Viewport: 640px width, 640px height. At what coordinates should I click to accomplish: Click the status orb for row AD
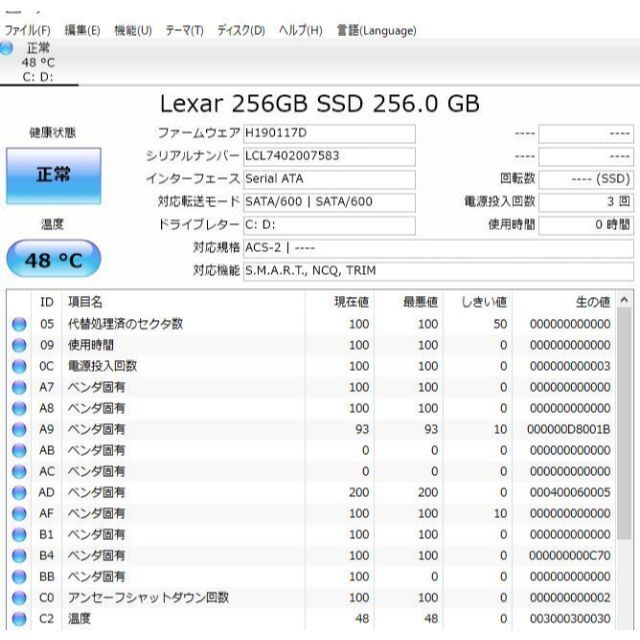19,493
